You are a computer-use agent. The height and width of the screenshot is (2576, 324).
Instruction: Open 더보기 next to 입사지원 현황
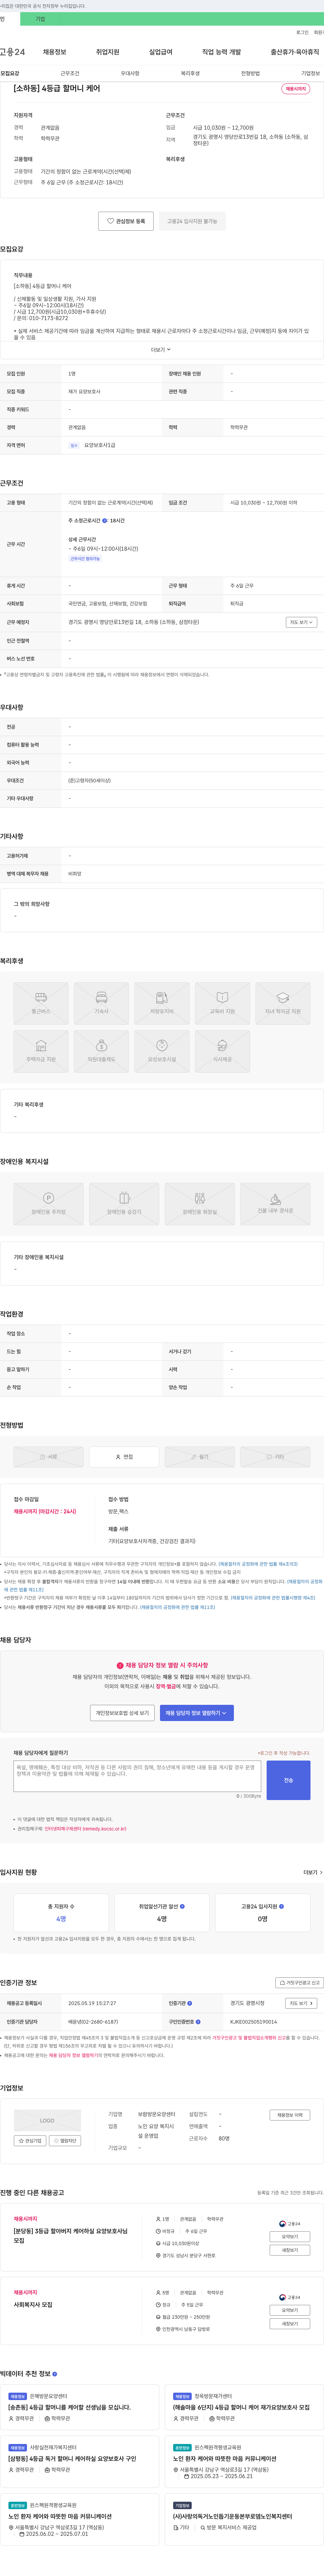[313, 1872]
